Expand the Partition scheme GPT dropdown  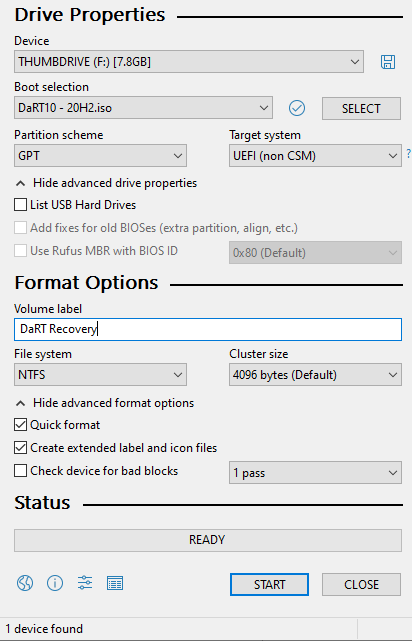pyautogui.click(x=101, y=155)
